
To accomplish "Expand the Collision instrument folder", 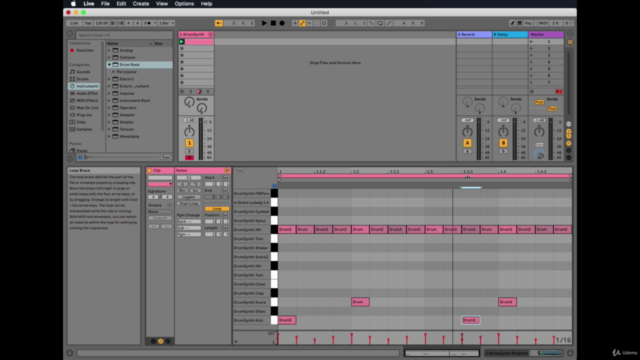I will click(x=109, y=58).
